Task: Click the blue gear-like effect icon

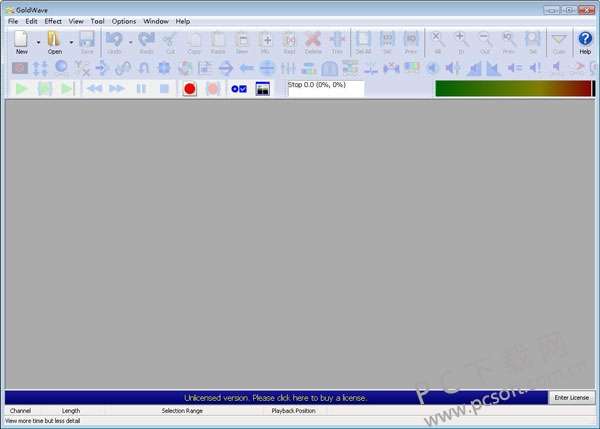Action: 164,68
